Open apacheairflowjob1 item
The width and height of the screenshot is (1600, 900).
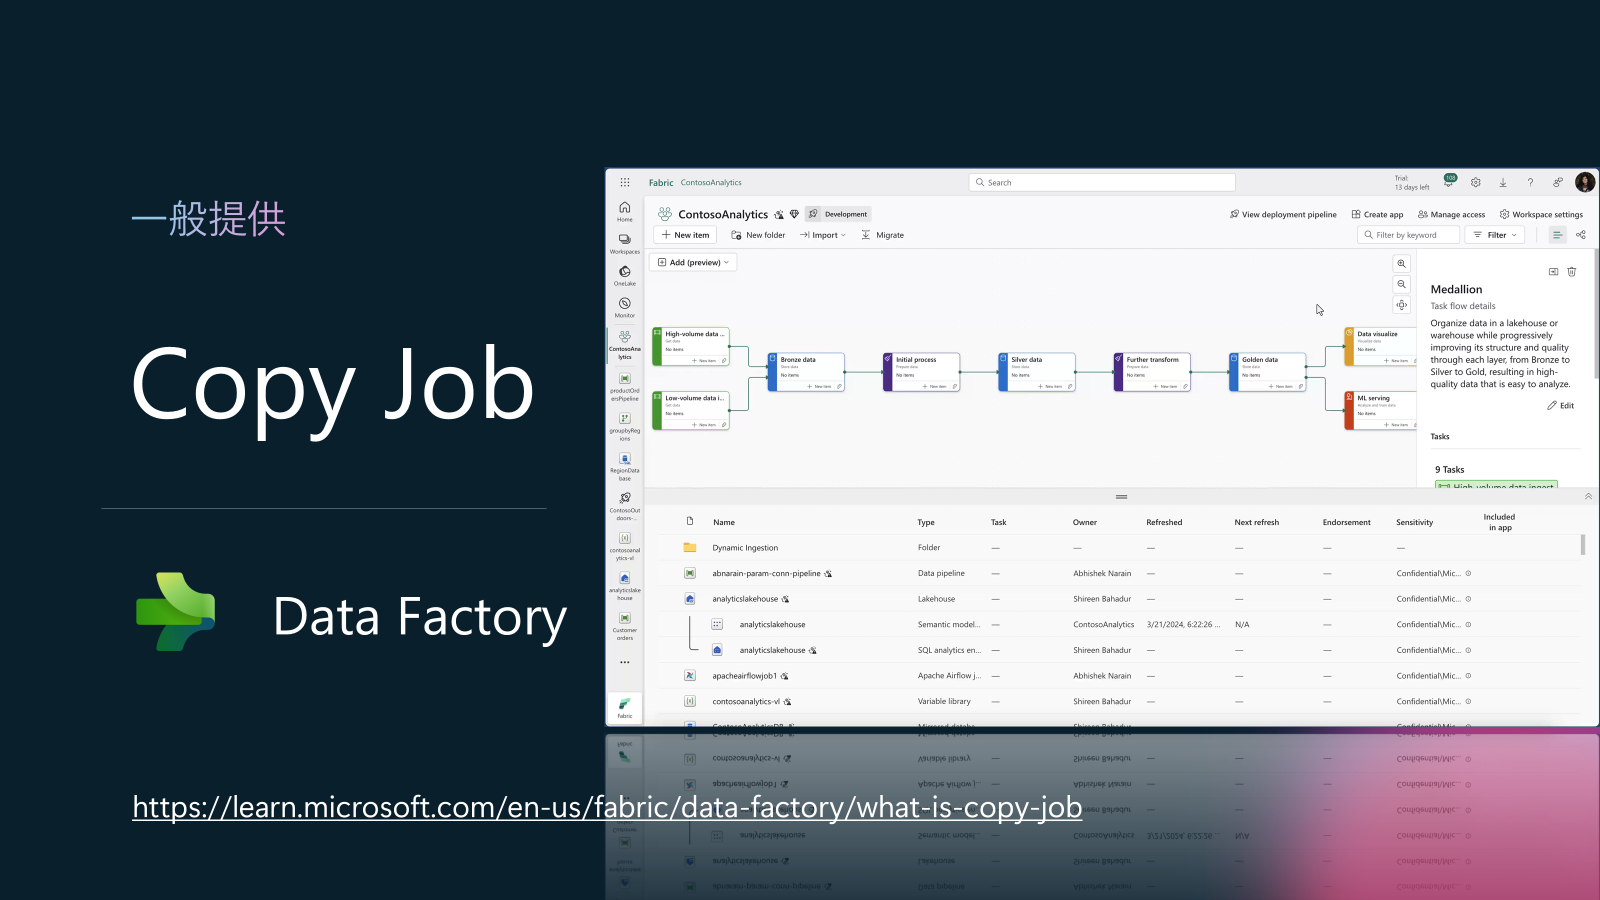coord(744,676)
